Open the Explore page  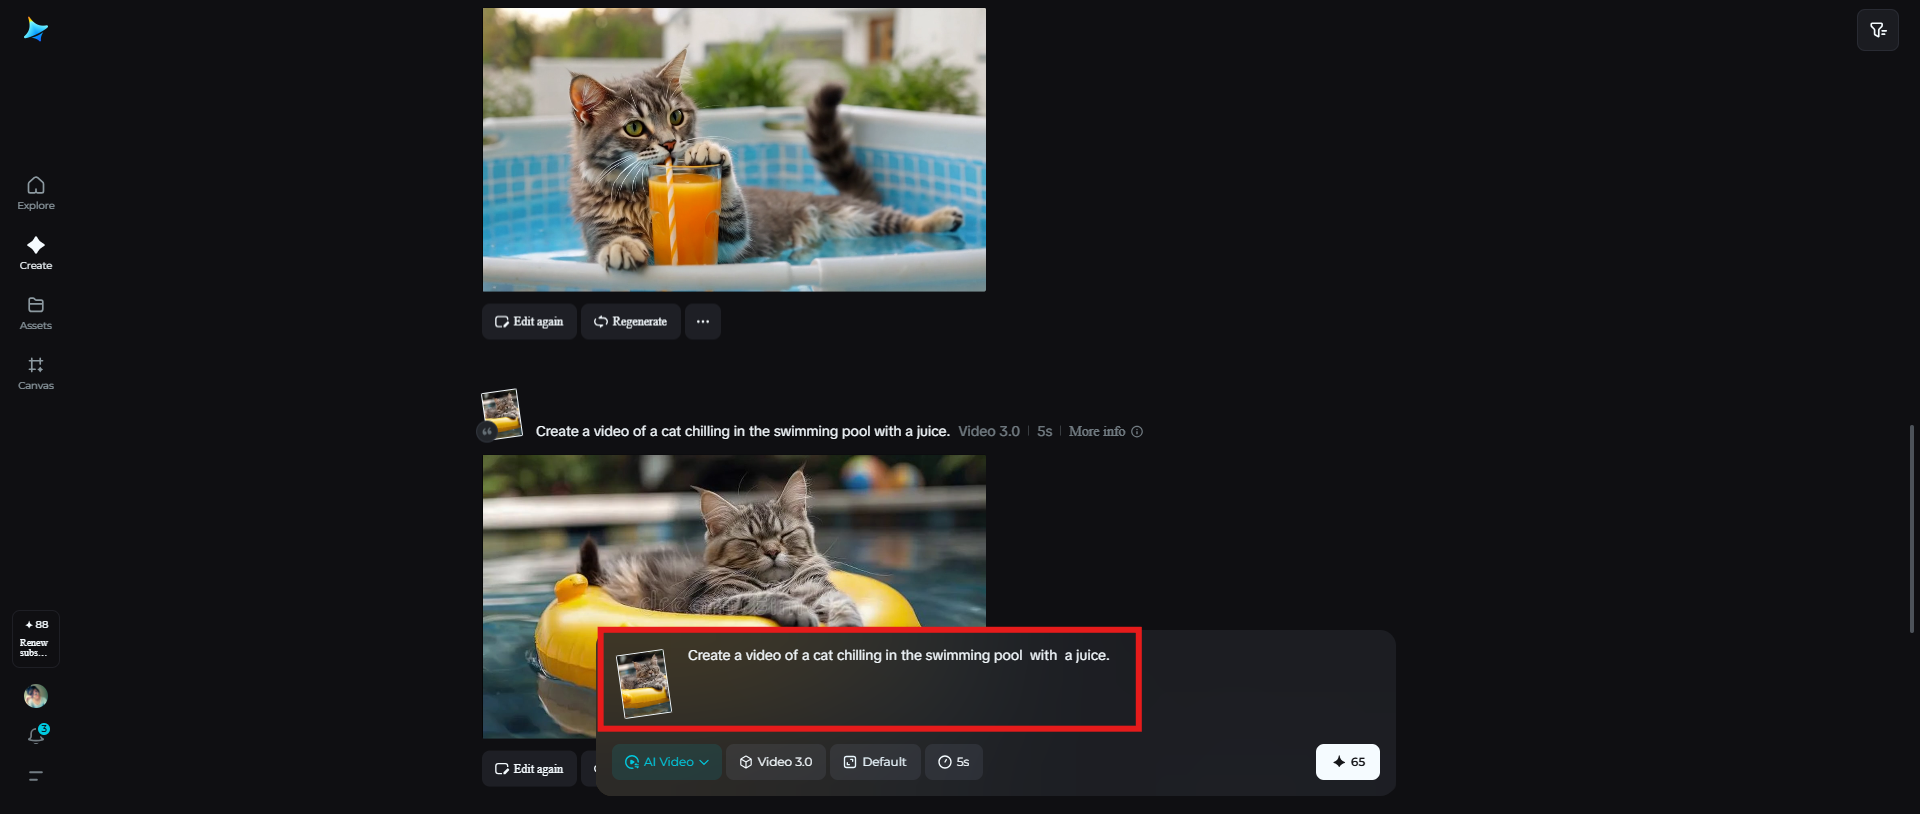[x=36, y=193]
